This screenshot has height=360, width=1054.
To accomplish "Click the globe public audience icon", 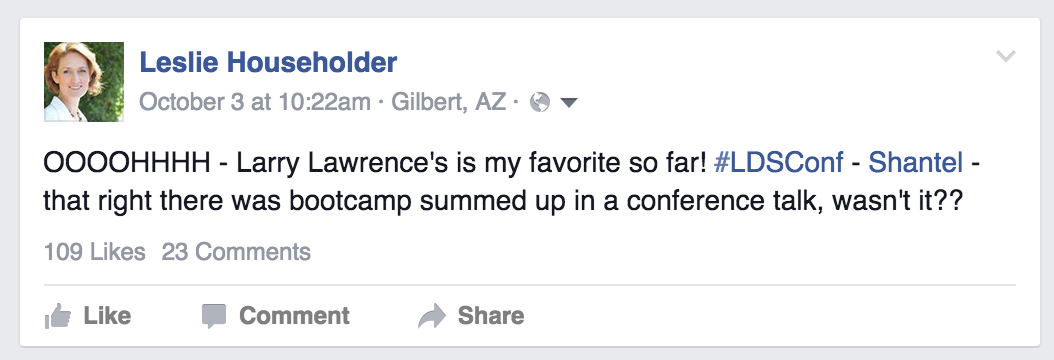I will [x=540, y=102].
